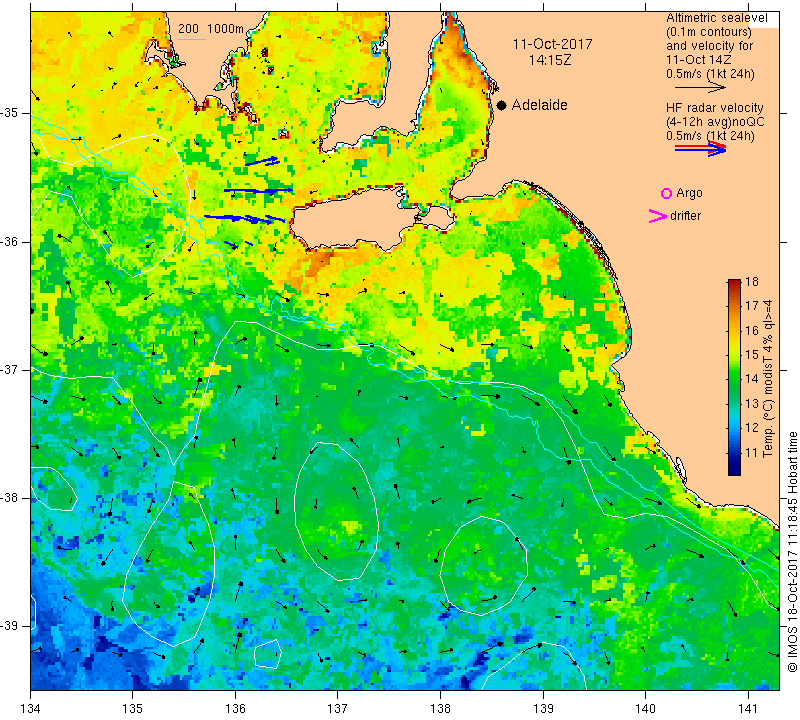Click the '14:15Z' time label
The image size is (800, 720).
(x=550, y=60)
